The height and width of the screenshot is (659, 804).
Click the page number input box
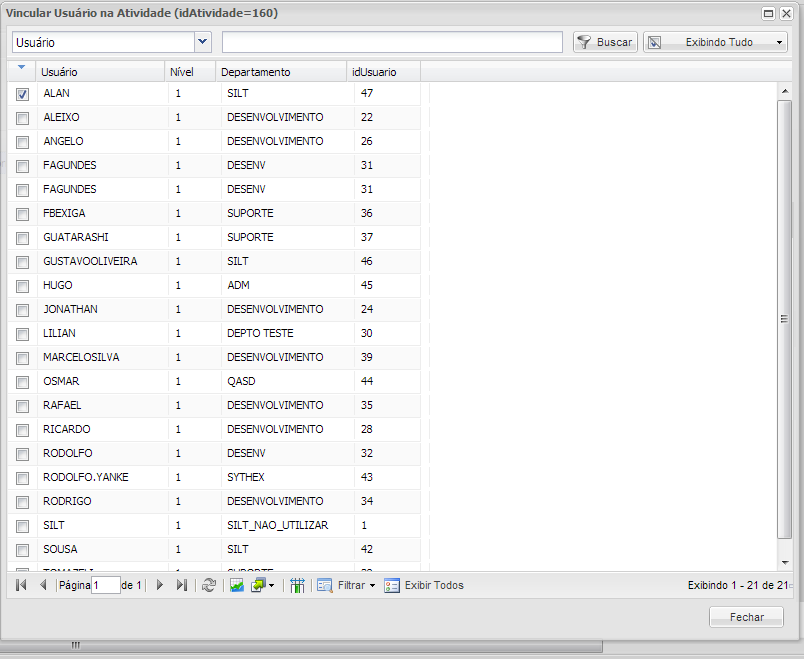pyautogui.click(x=106, y=585)
